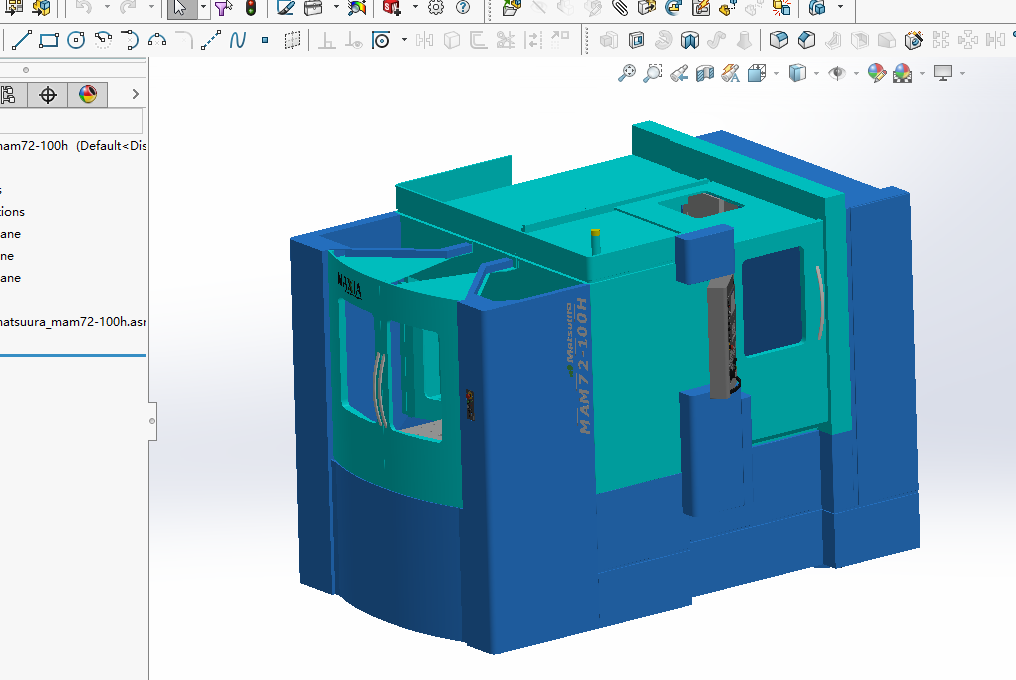1016x680 pixels.
Task: Click the Swept Cut feature icon
Action: click(x=690, y=41)
